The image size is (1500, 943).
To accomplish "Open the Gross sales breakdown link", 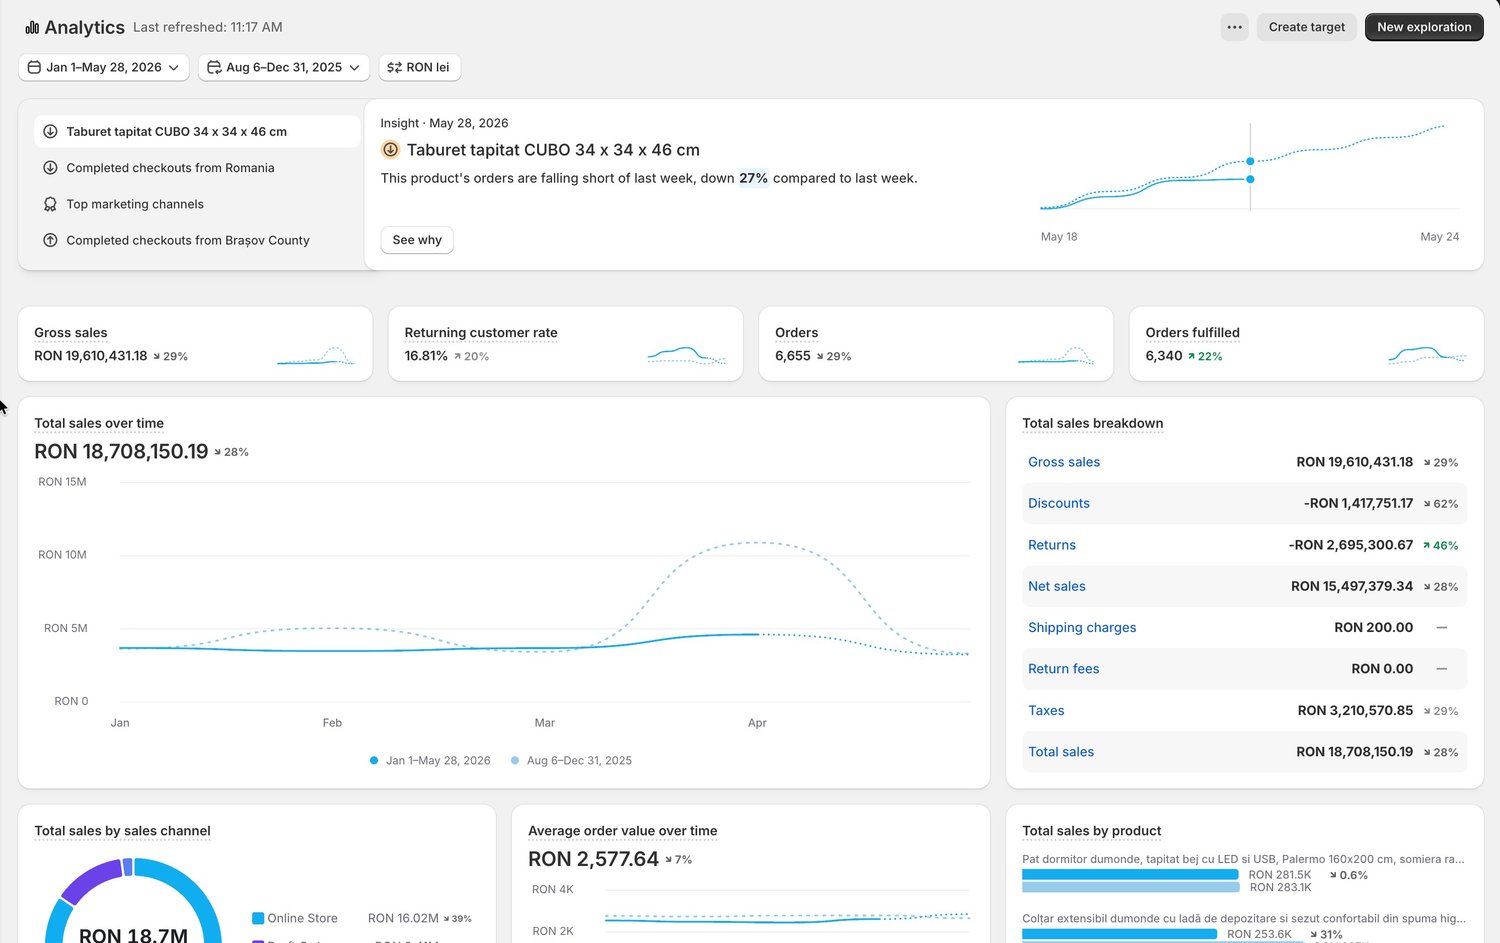I will tap(1064, 462).
